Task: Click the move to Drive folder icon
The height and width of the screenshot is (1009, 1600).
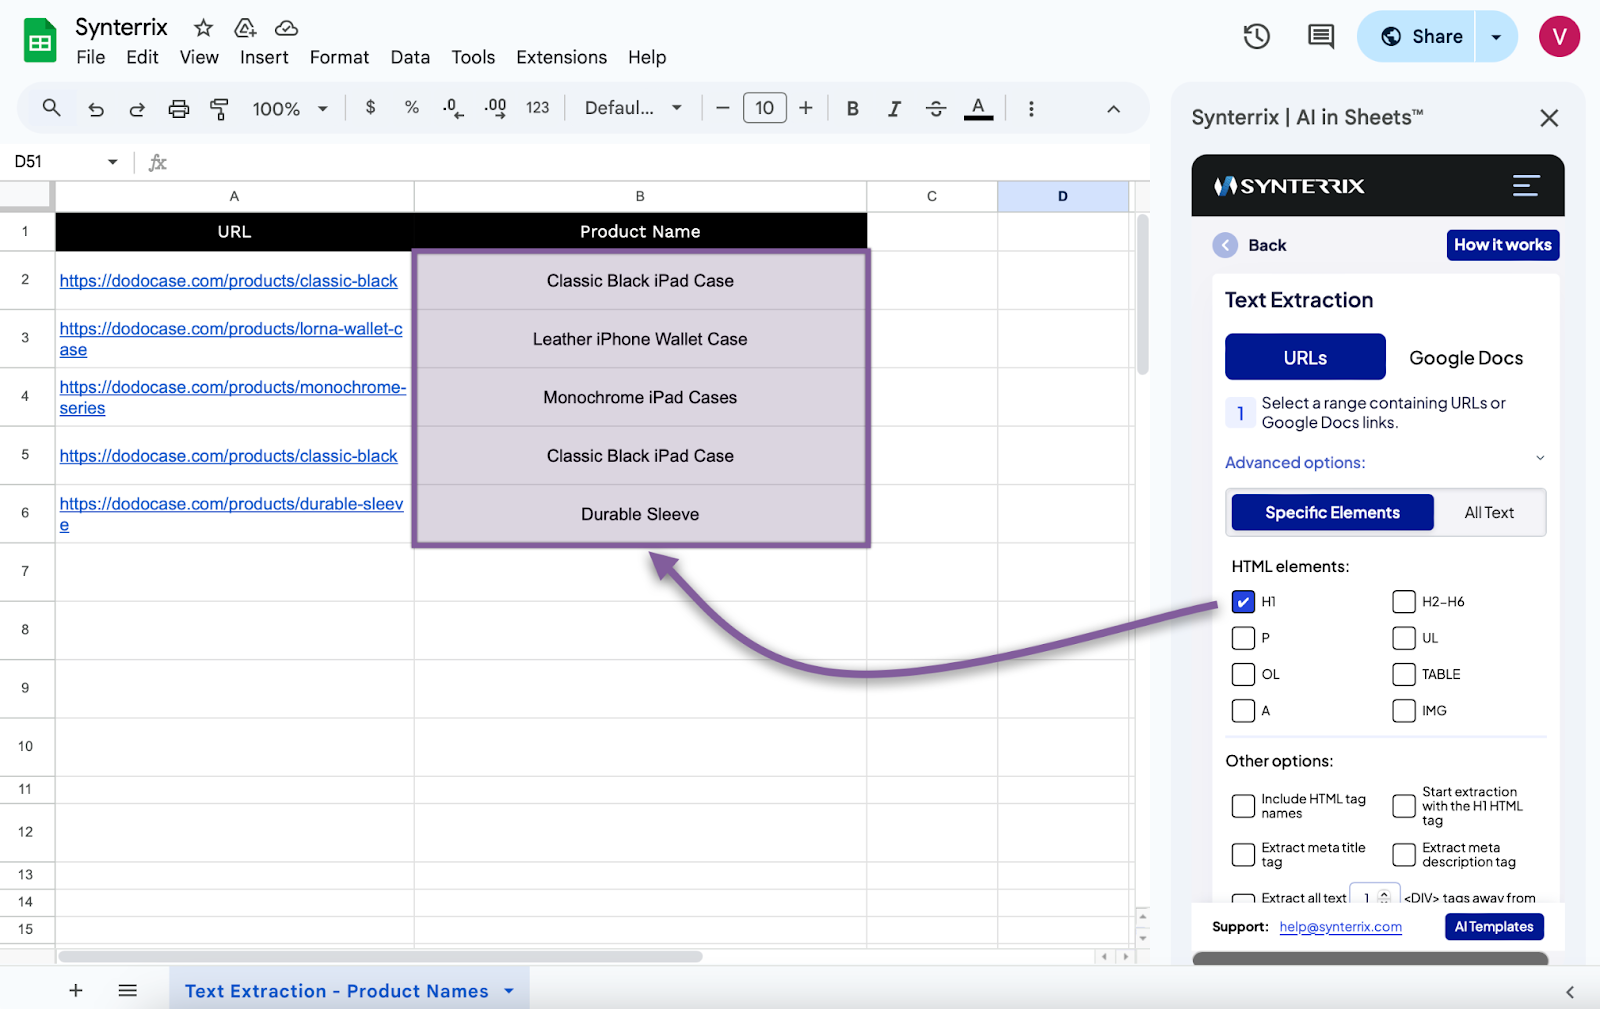Action: coord(245,28)
